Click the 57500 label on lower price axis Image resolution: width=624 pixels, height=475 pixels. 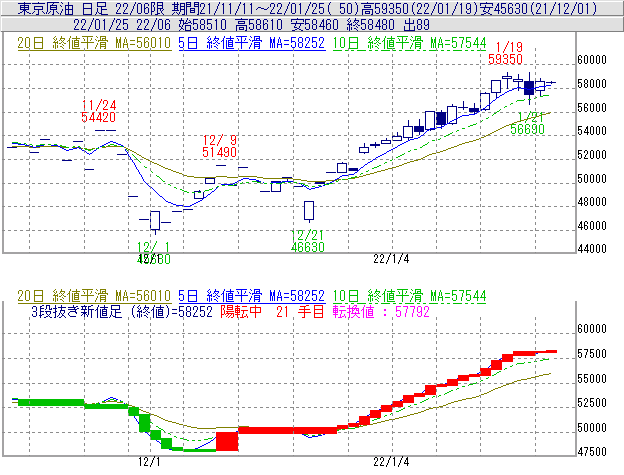592,354
